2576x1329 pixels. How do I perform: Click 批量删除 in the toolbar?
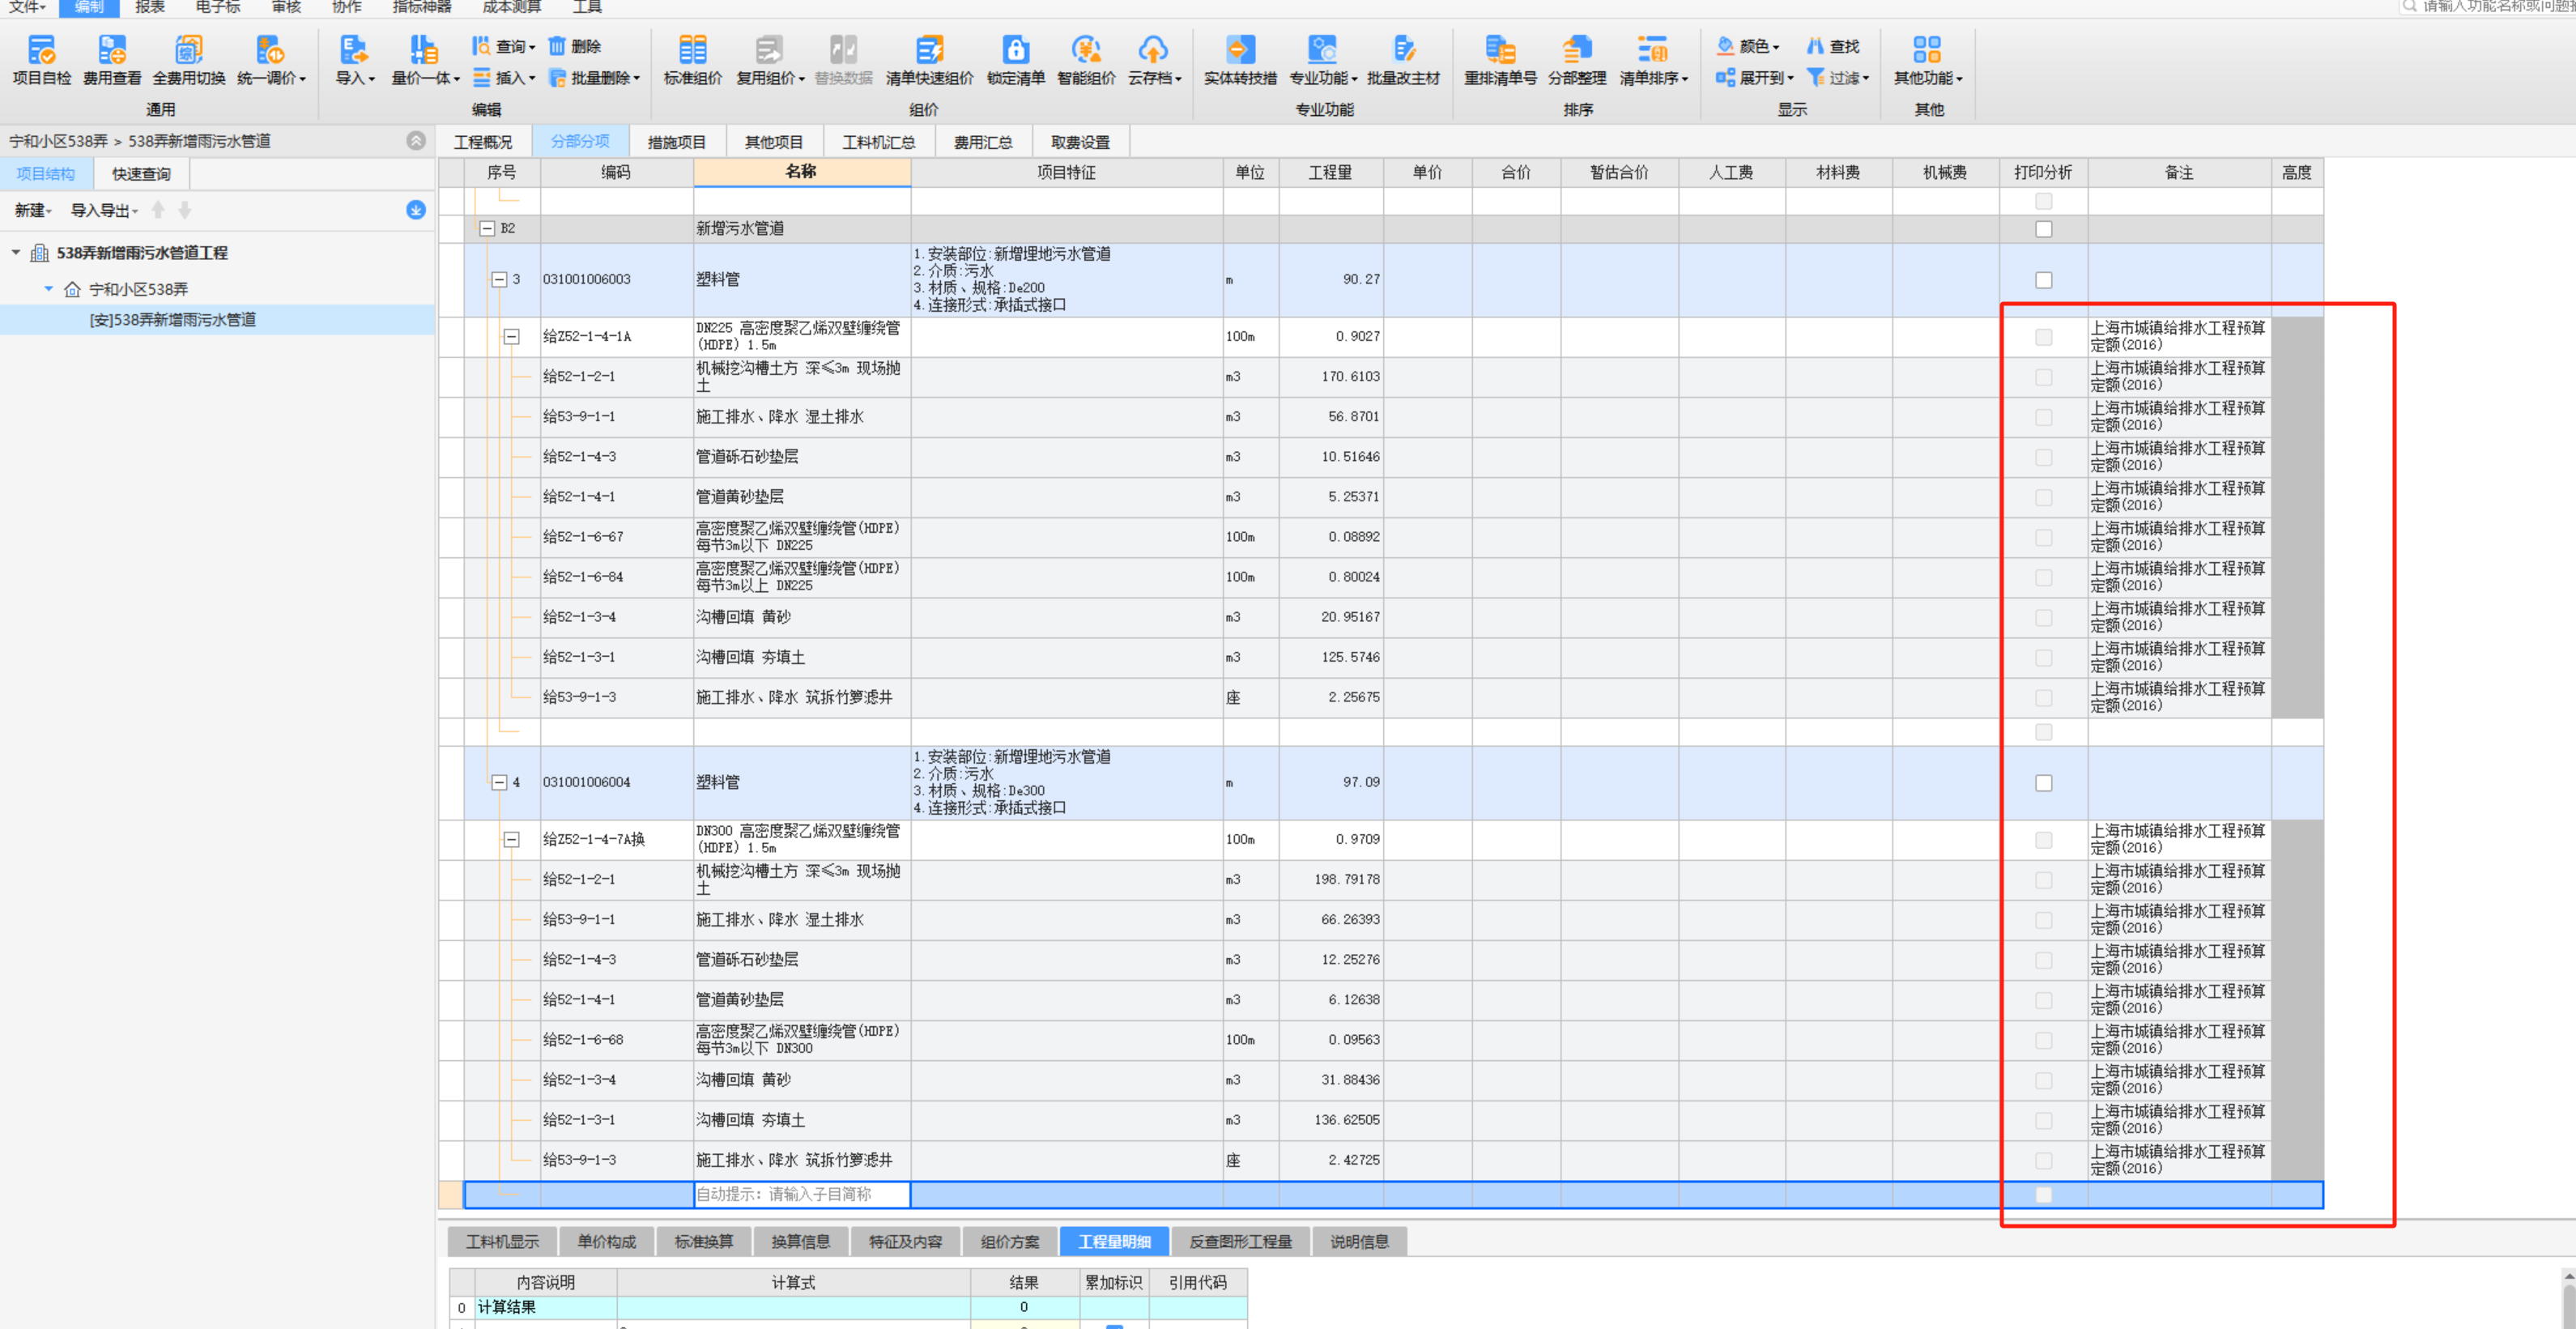(594, 78)
